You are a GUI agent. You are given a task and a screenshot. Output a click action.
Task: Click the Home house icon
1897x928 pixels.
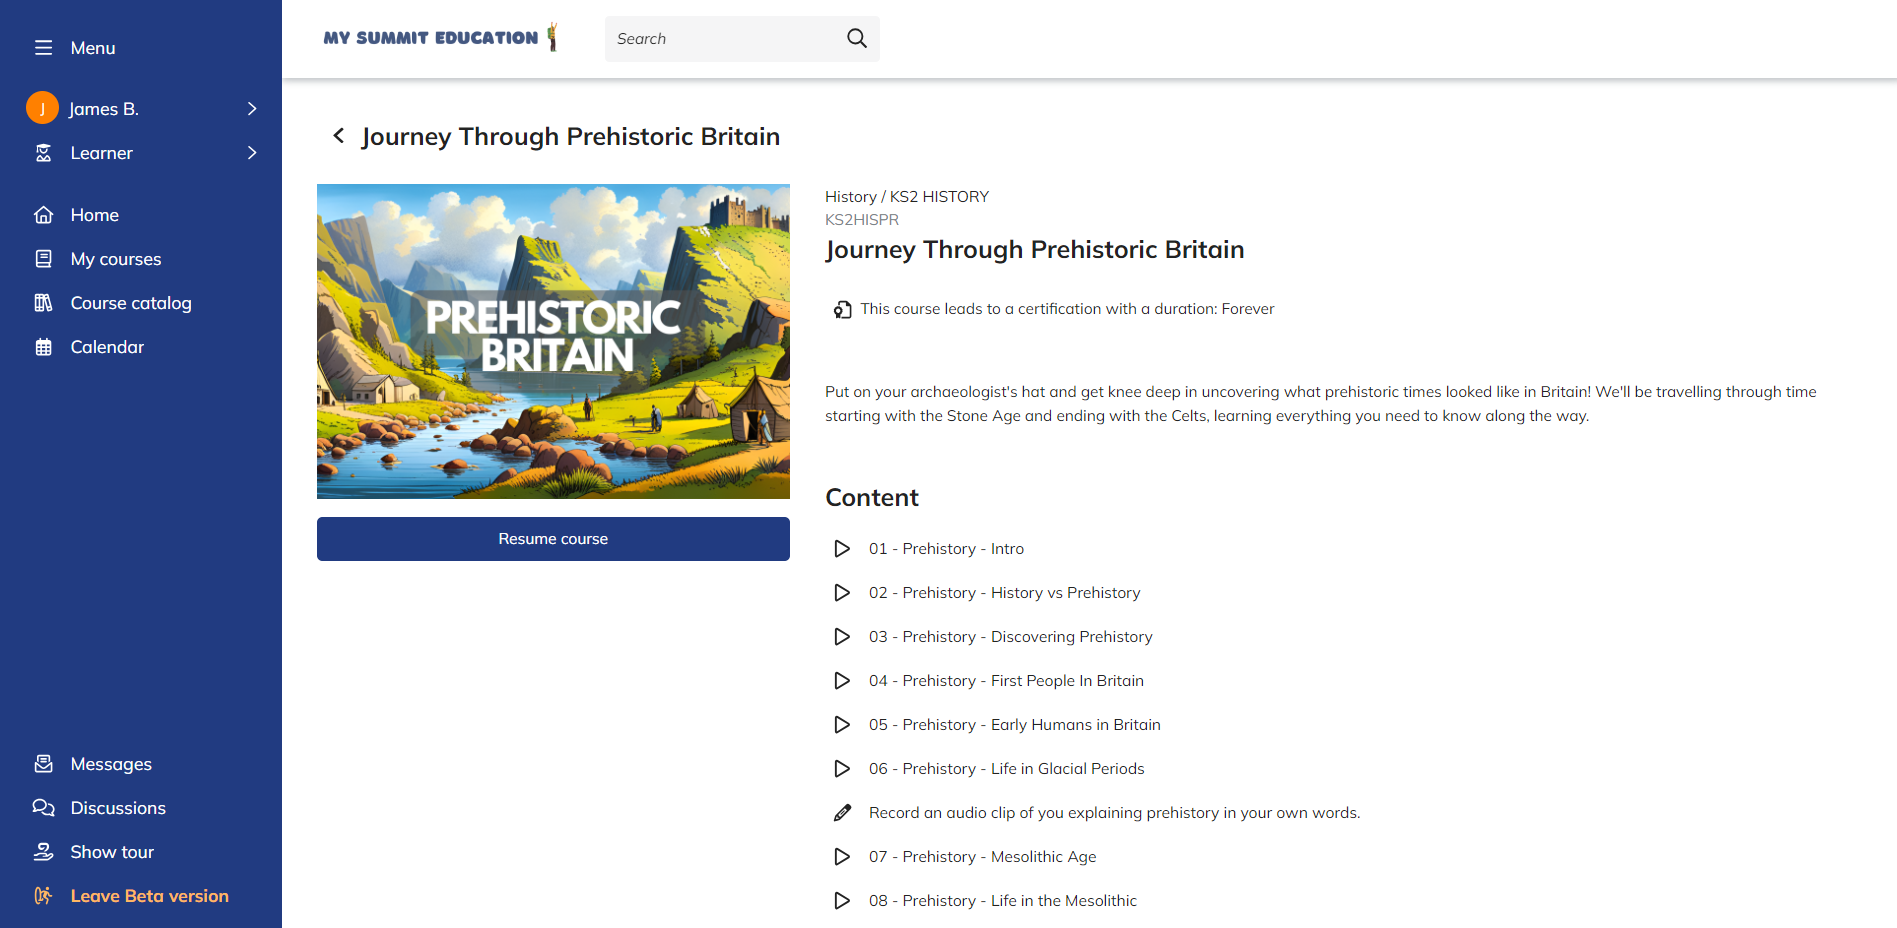click(43, 215)
